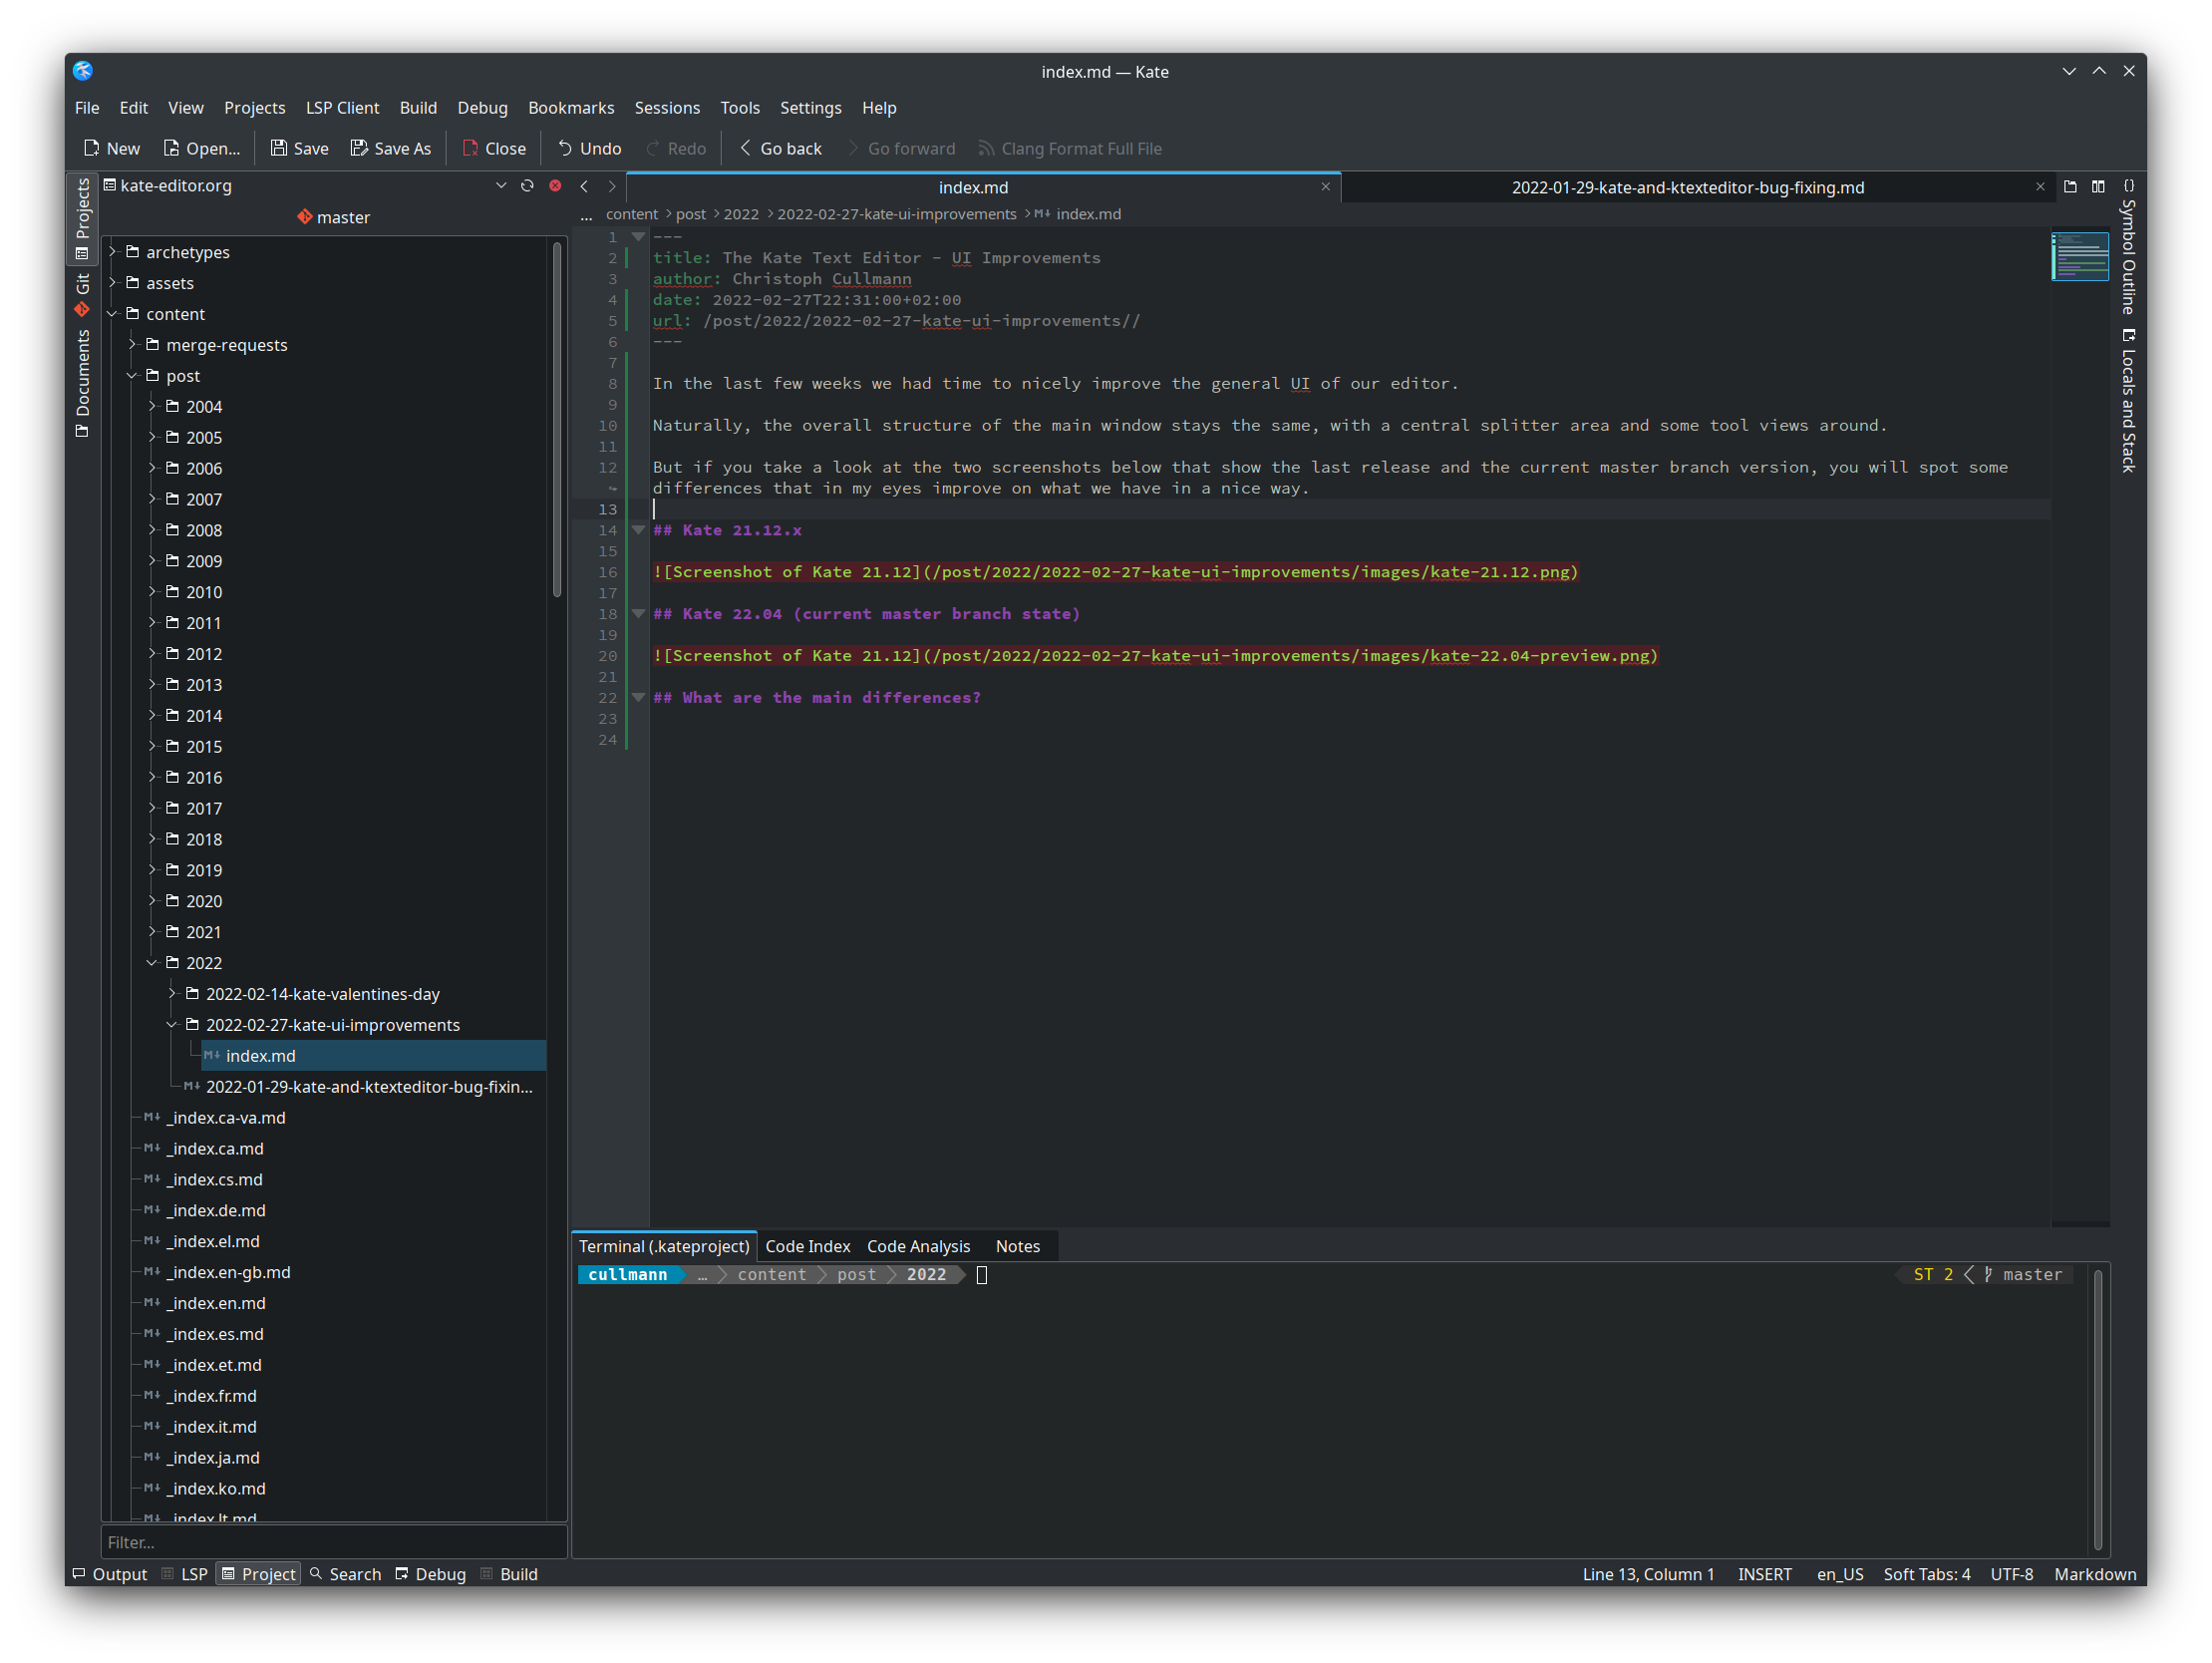Open _index.de.md in project tree

216,1211
